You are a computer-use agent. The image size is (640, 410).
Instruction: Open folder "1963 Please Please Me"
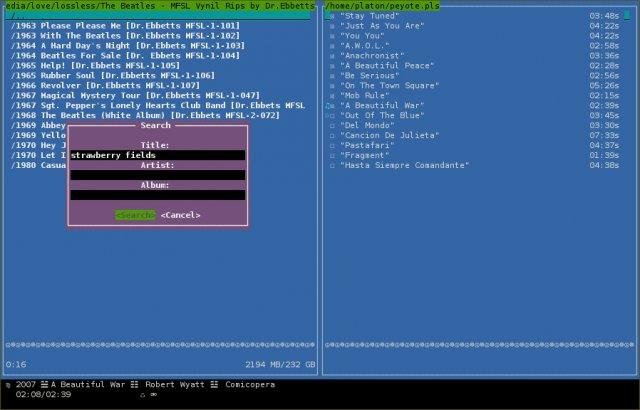(125, 26)
